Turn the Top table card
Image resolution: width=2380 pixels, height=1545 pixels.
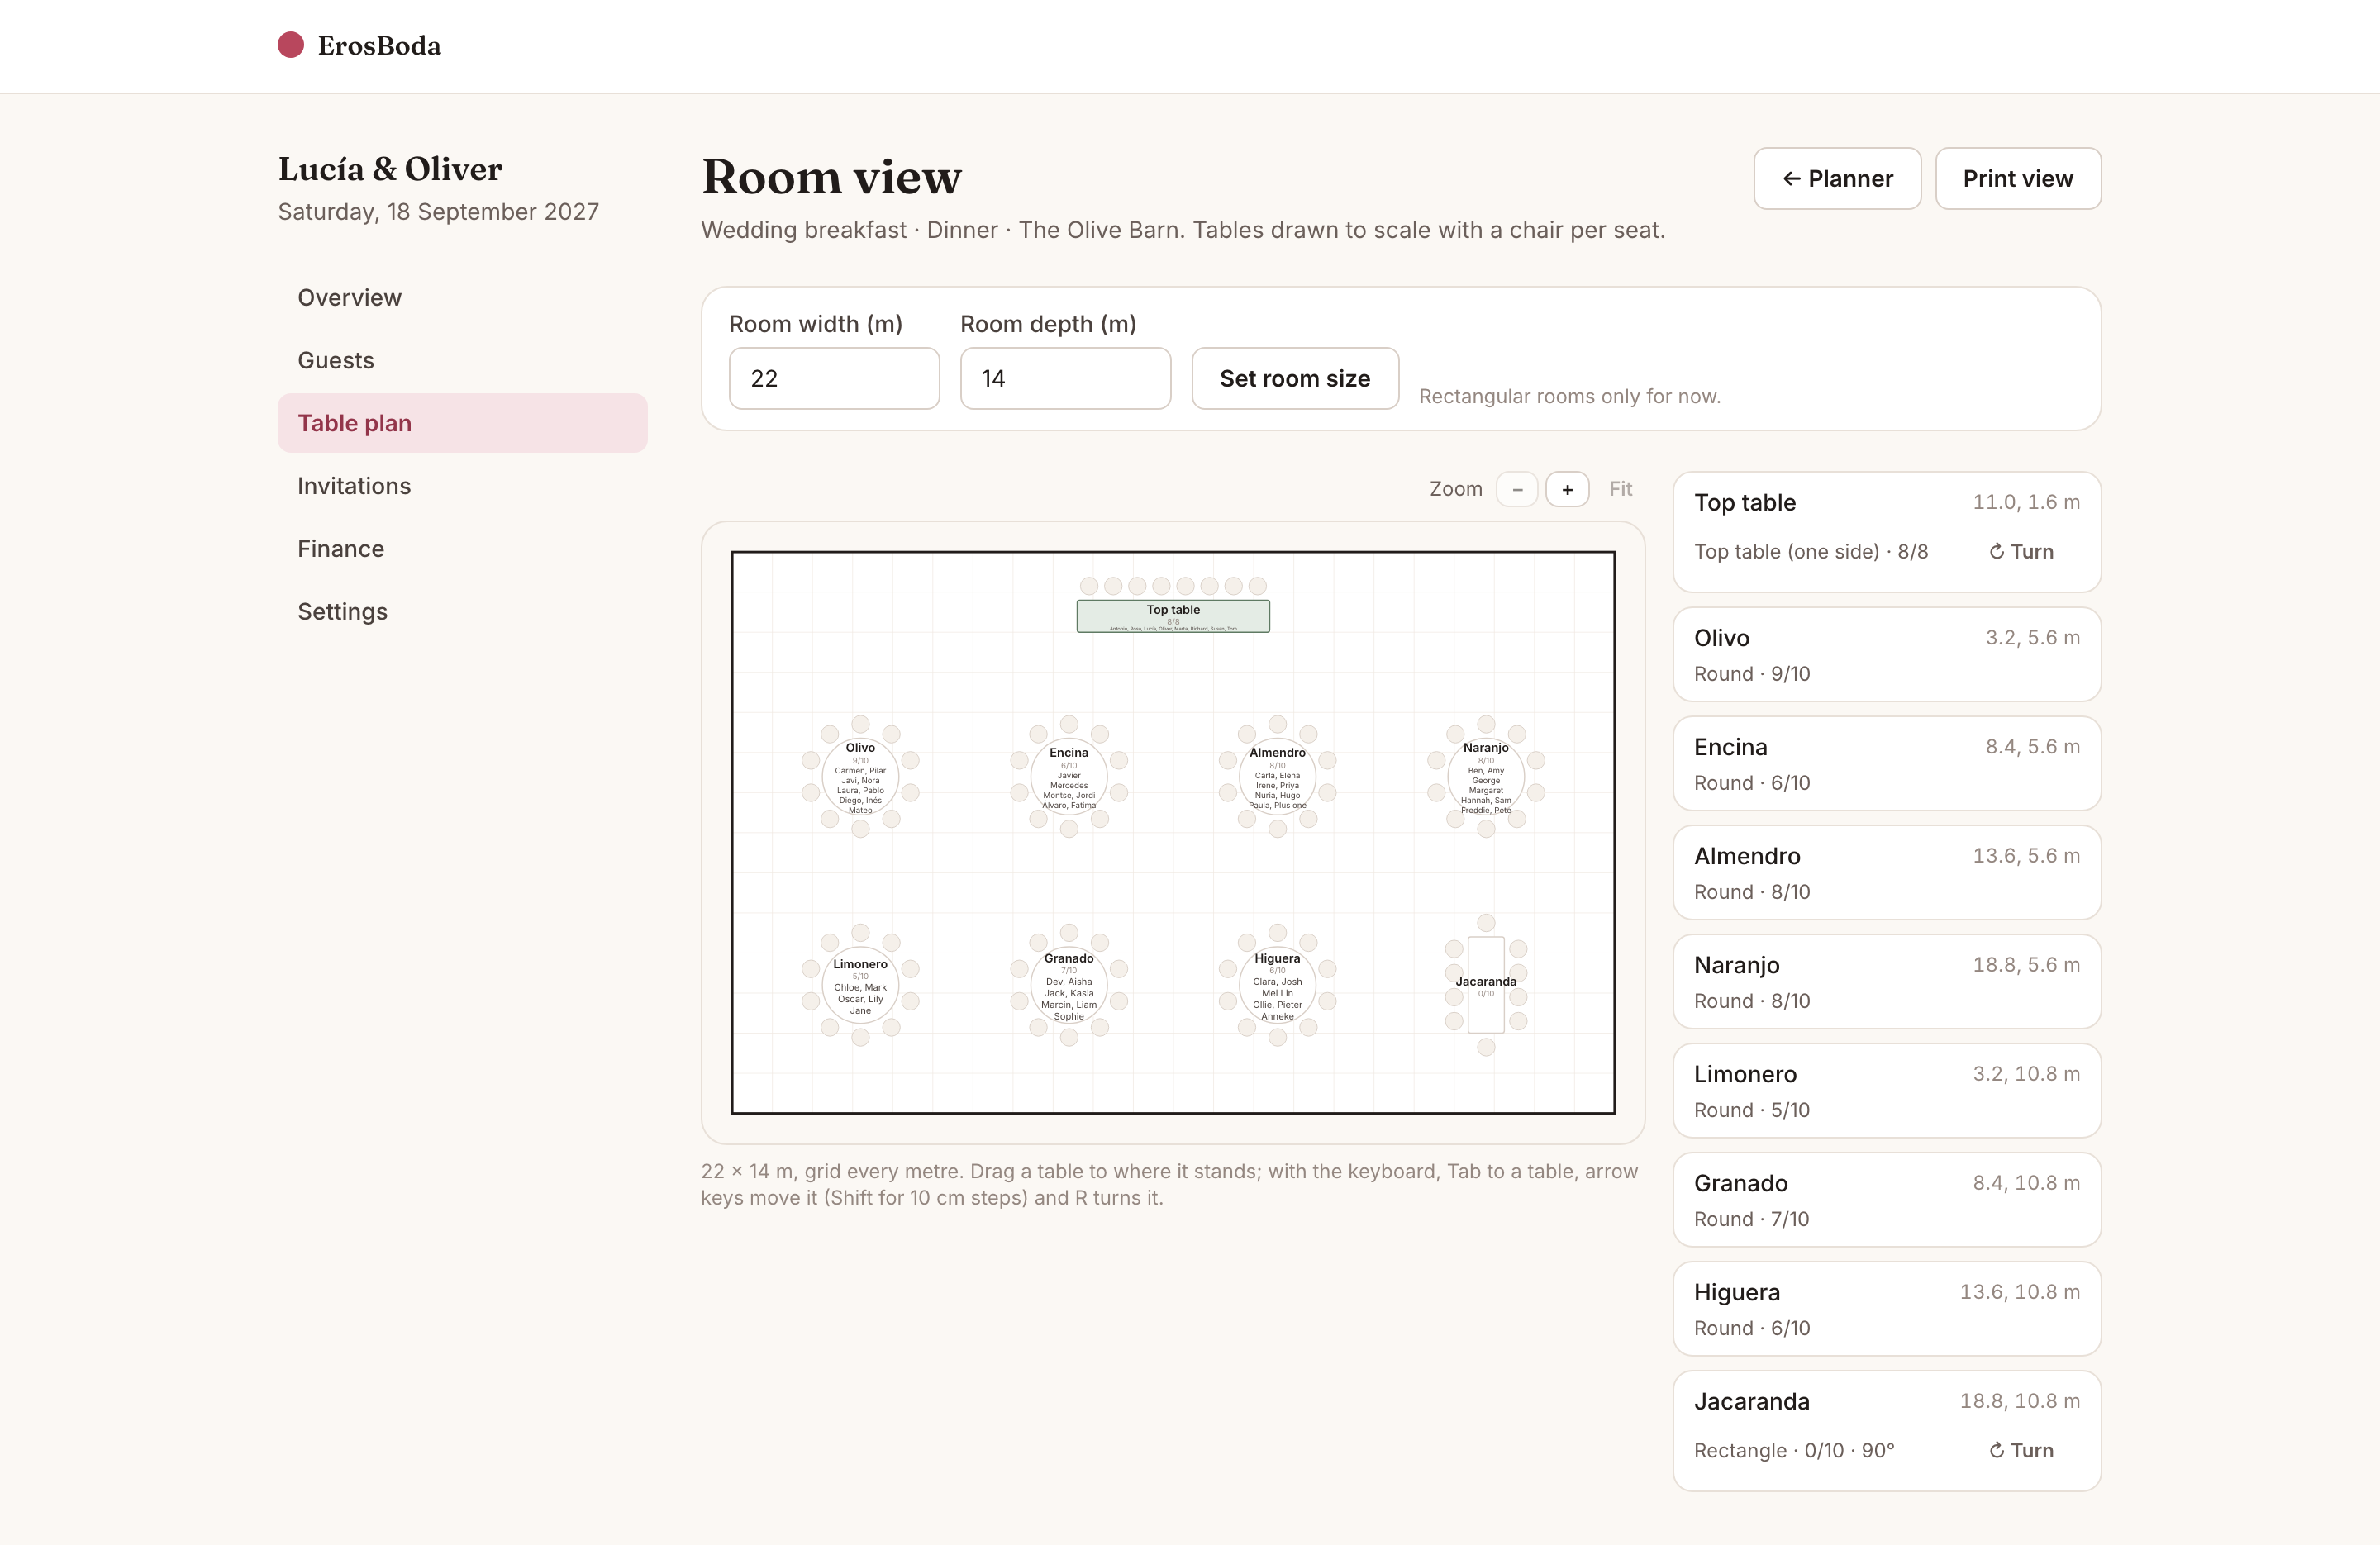pyautogui.click(x=2021, y=551)
